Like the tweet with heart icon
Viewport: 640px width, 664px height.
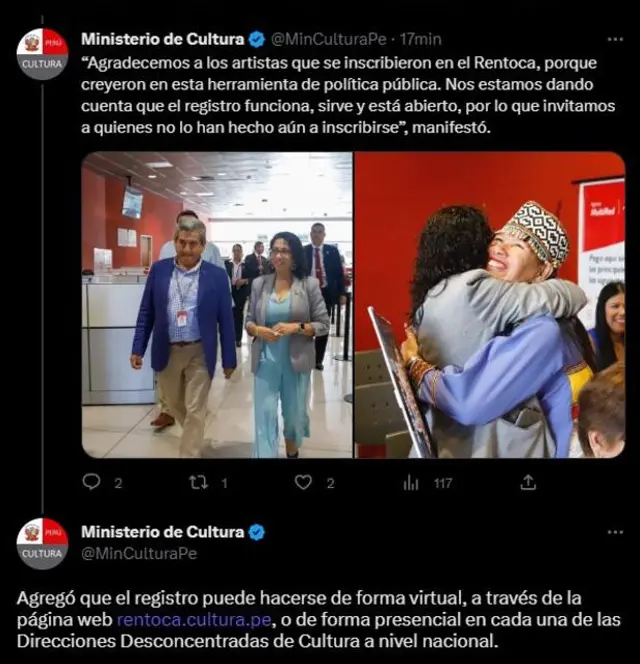303,482
